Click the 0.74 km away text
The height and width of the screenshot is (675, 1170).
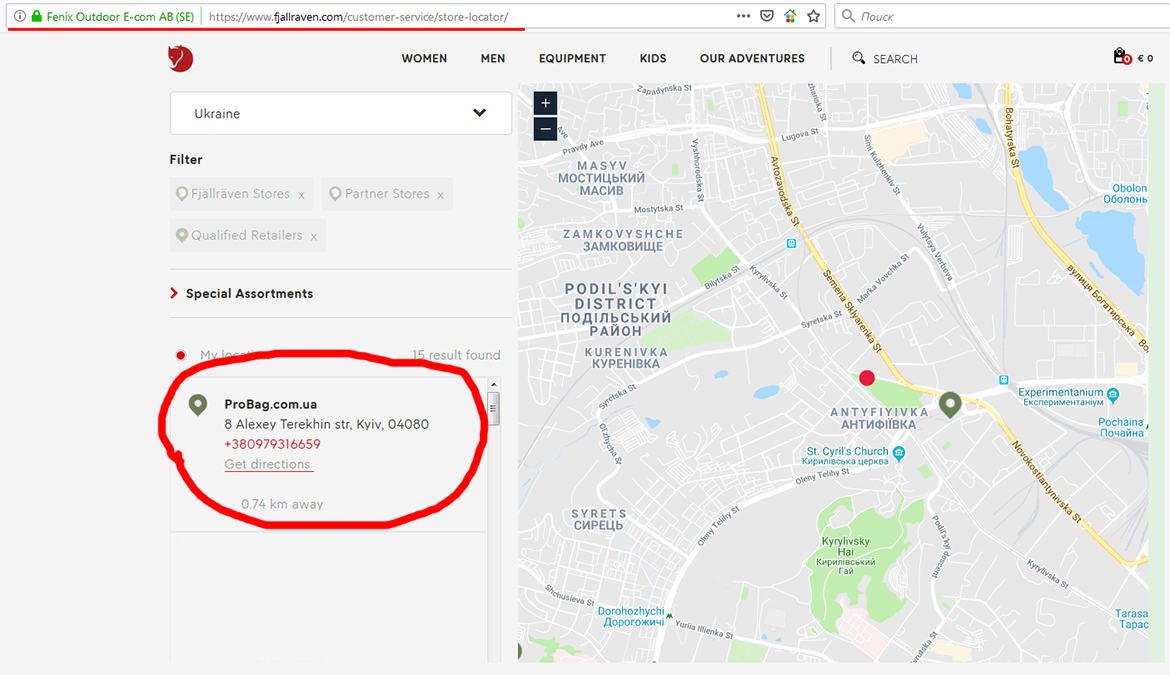coord(282,504)
